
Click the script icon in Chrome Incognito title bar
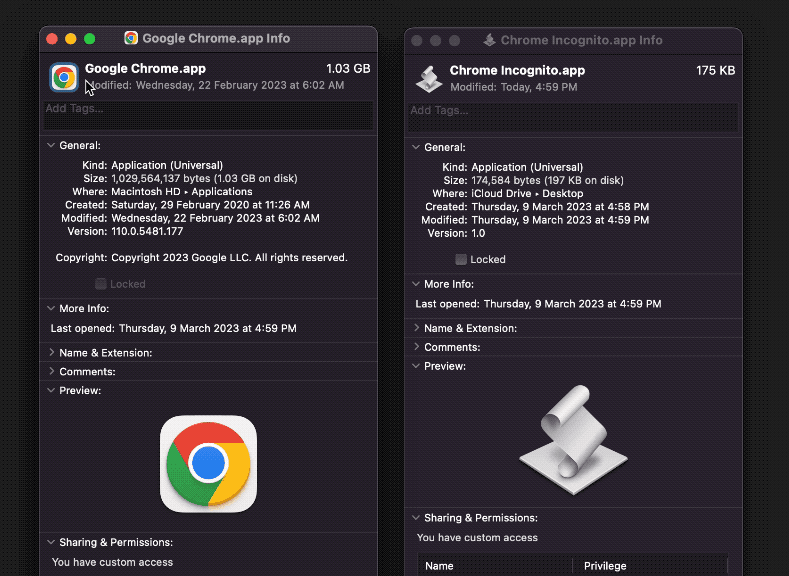pos(489,40)
